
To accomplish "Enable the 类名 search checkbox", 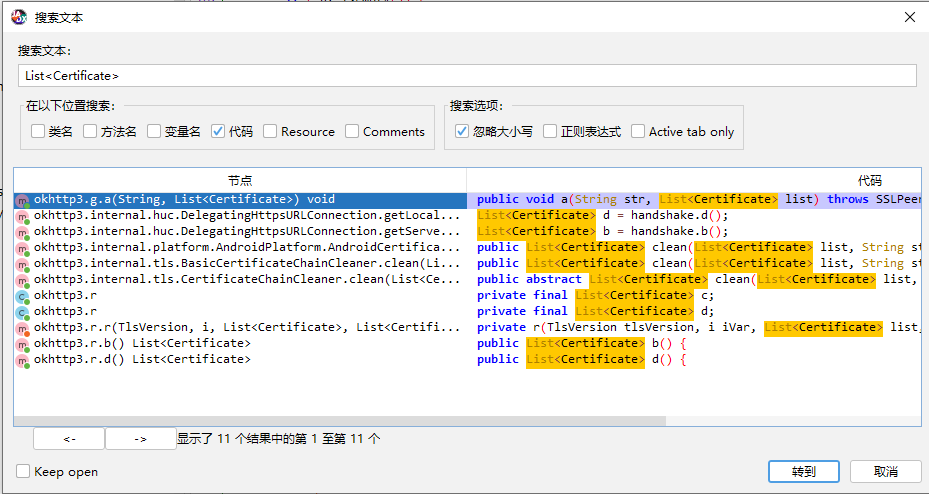I will [x=38, y=131].
